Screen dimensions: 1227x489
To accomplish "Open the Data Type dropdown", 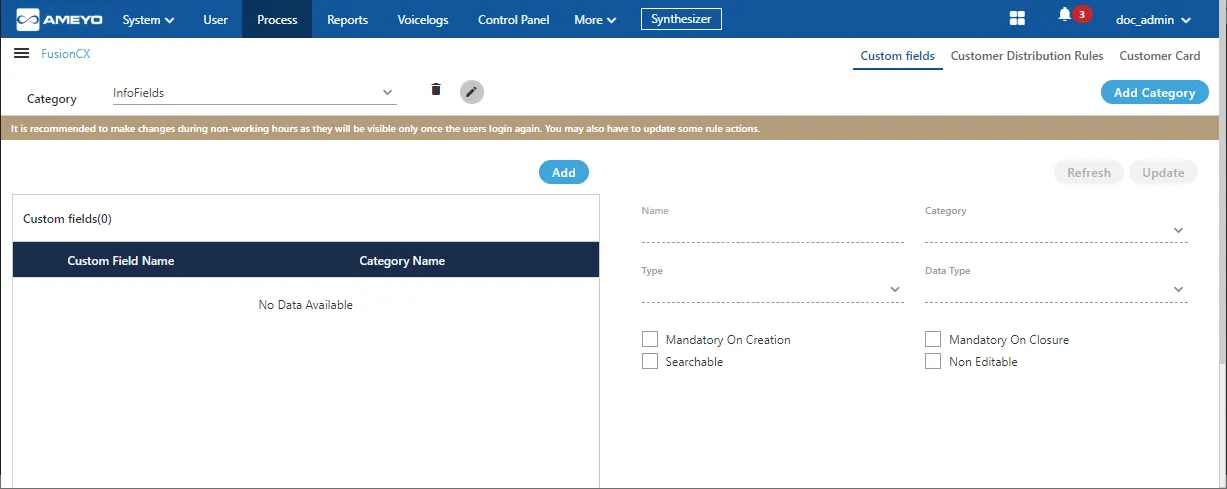I will click(1056, 290).
